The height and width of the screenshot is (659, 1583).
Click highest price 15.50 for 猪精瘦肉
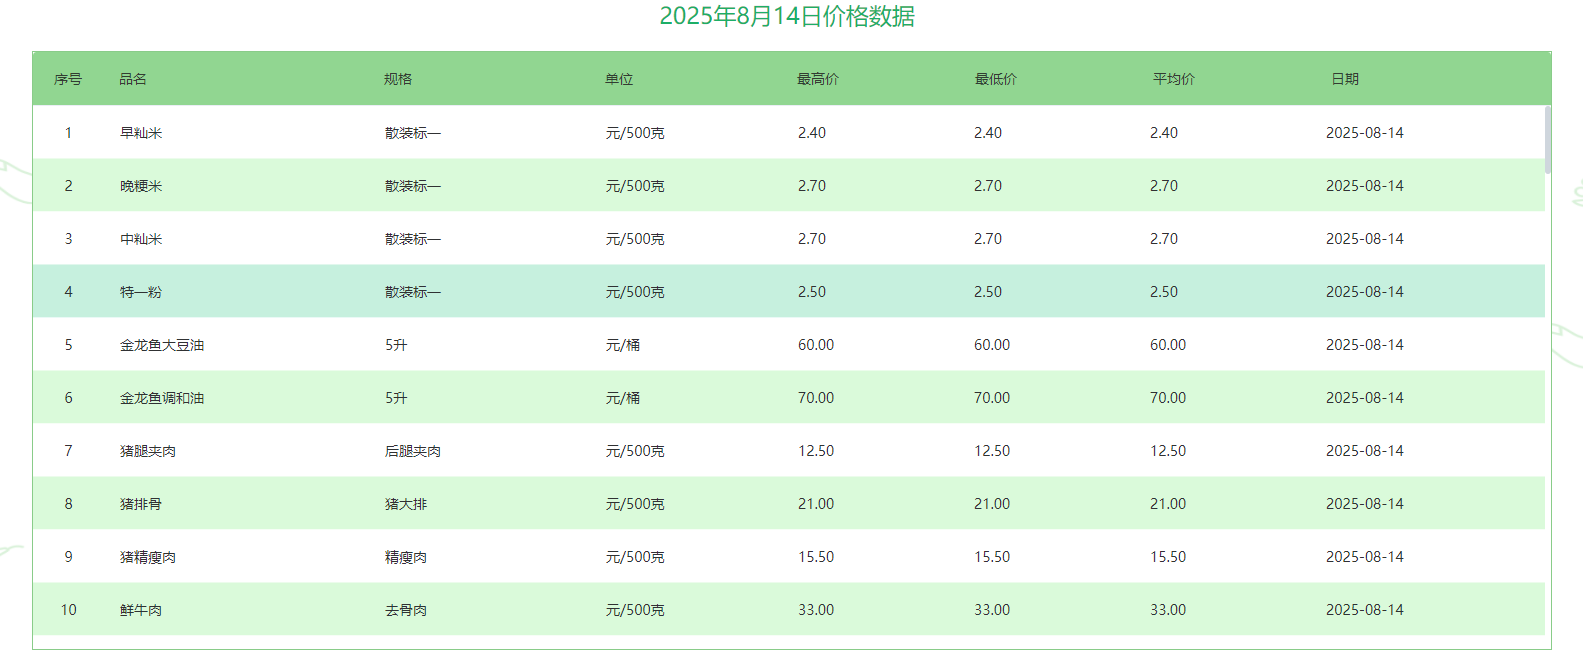pyautogui.click(x=816, y=557)
